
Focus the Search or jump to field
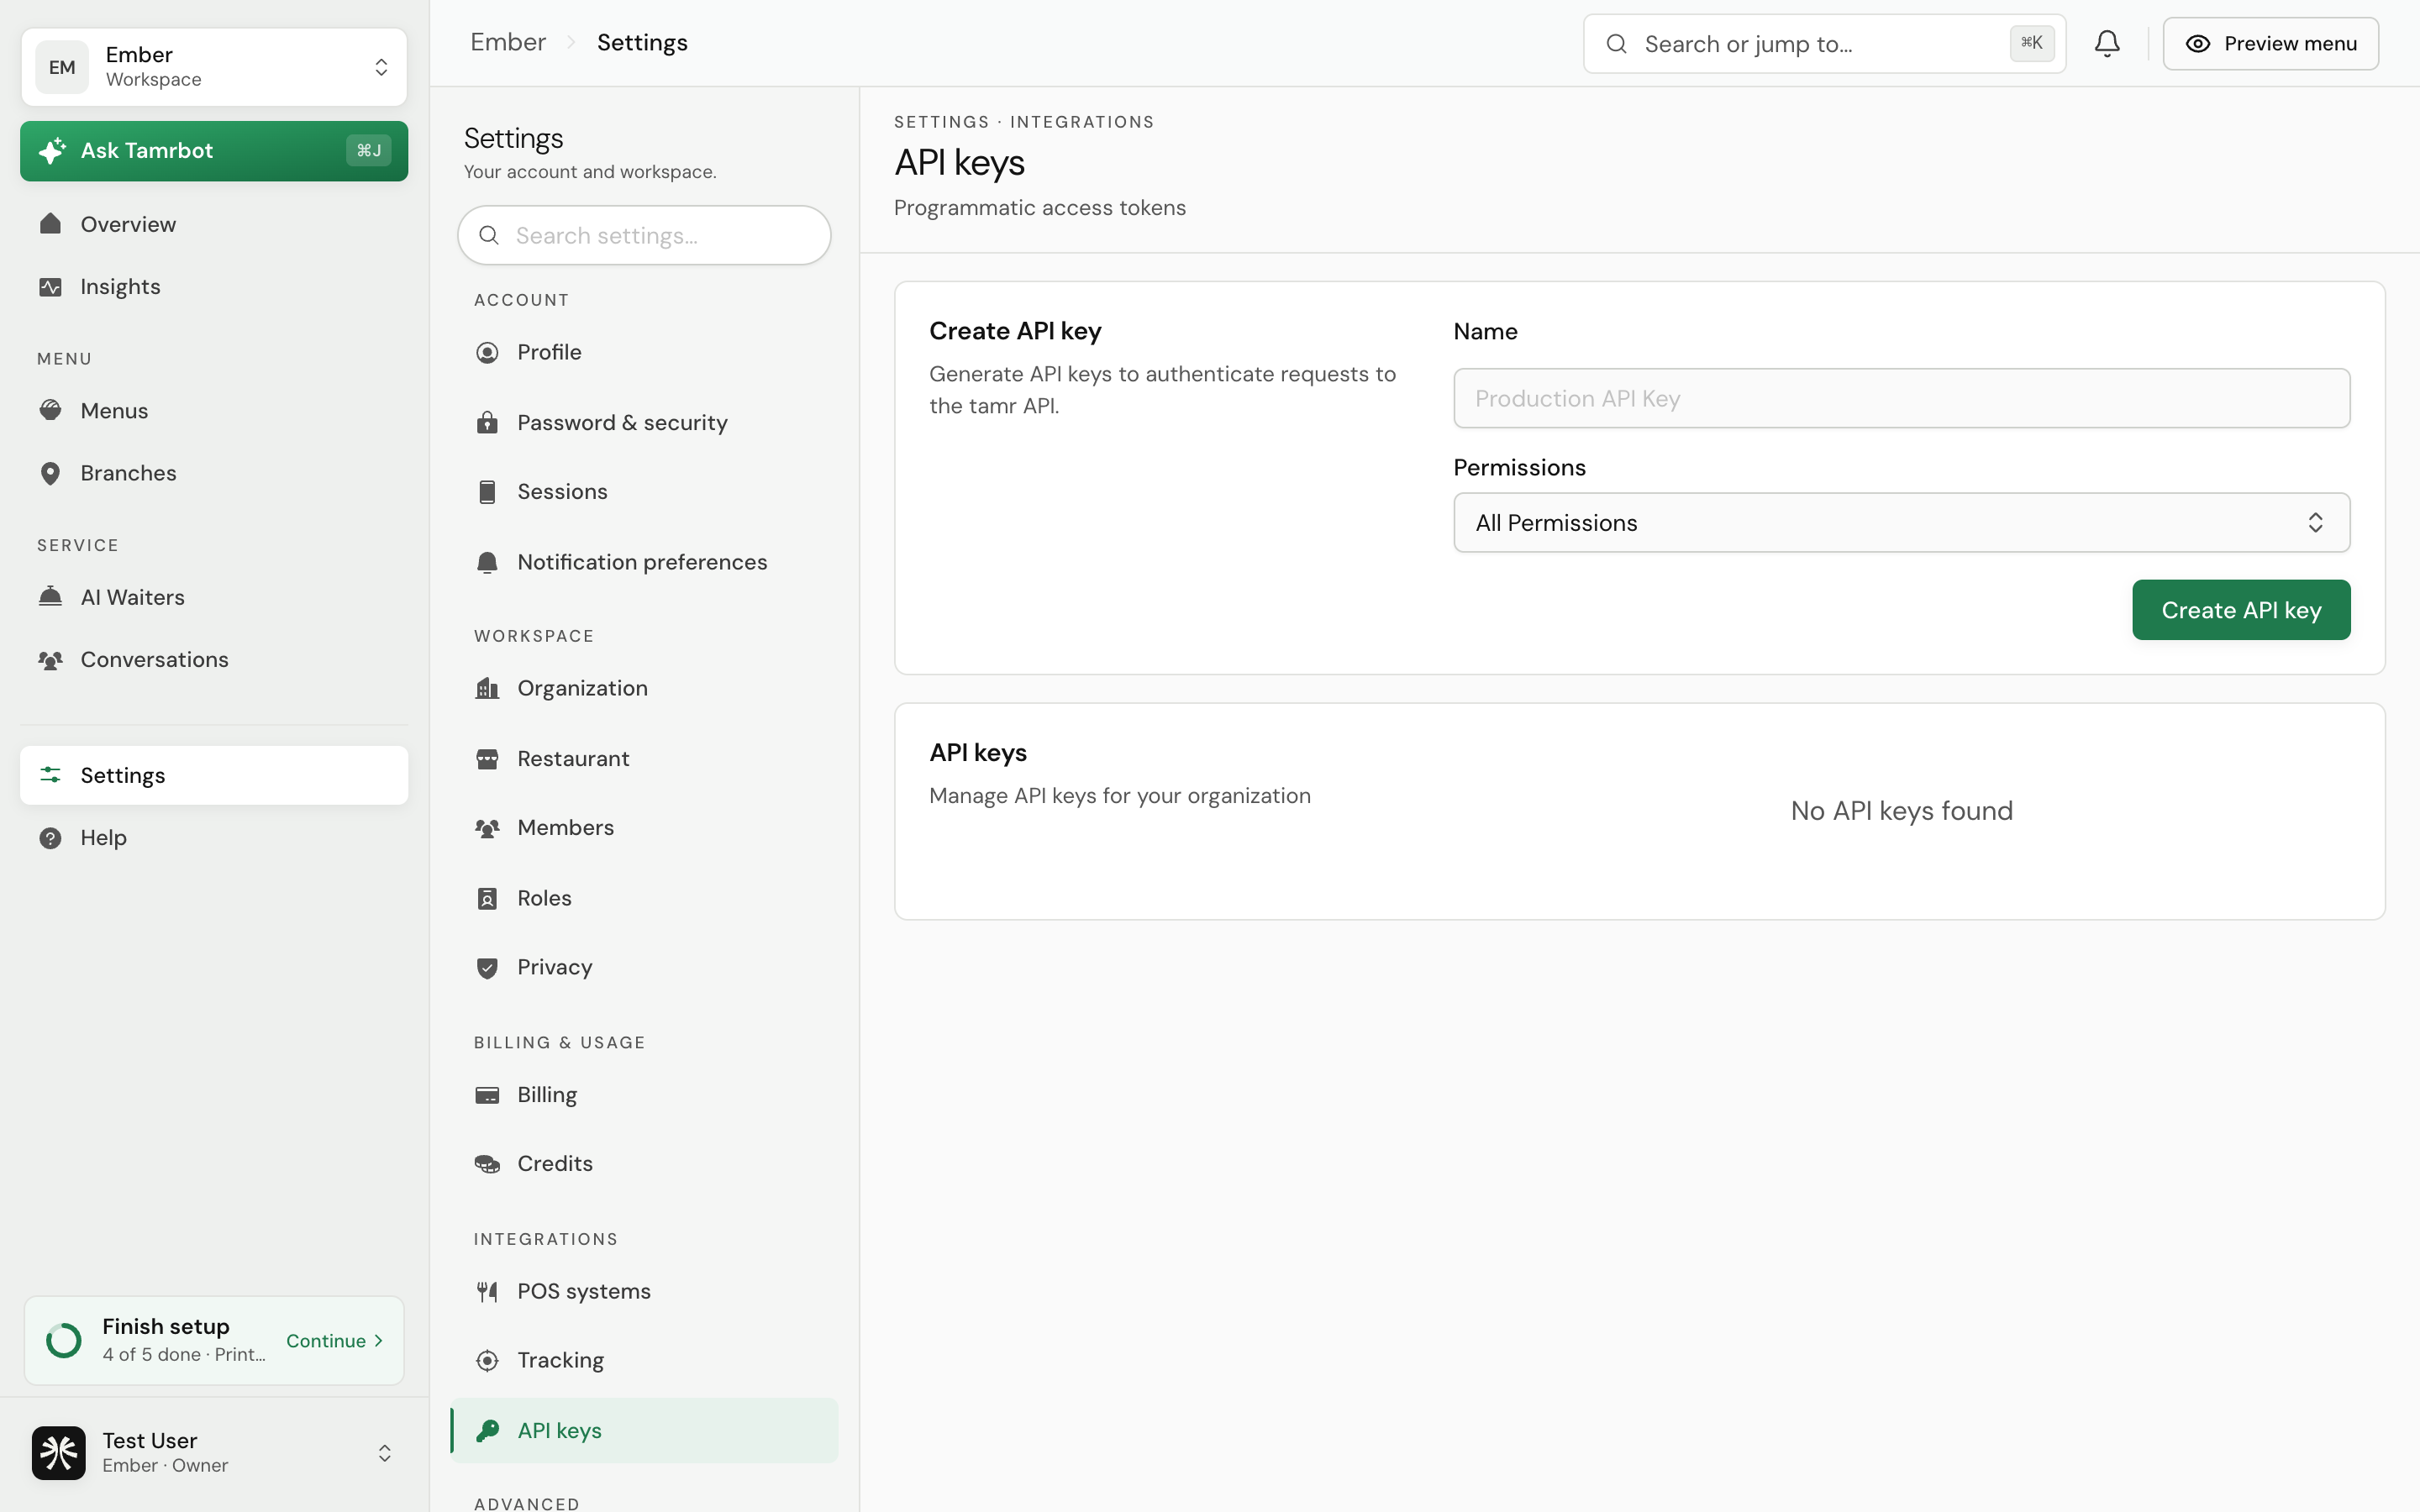tap(1824, 44)
